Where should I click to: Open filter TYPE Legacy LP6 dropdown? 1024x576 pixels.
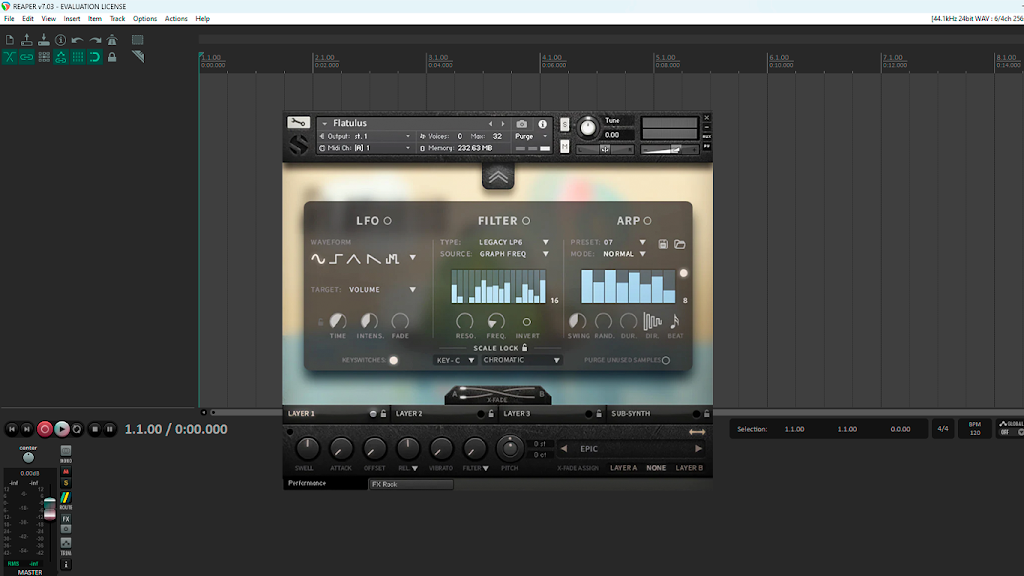(x=513, y=242)
